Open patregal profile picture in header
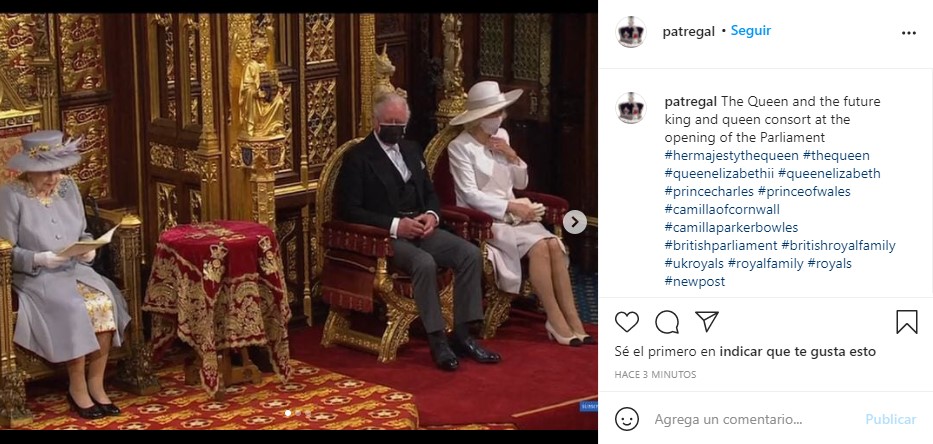The width and height of the screenshot is (933, 444). tap(631, 32)
